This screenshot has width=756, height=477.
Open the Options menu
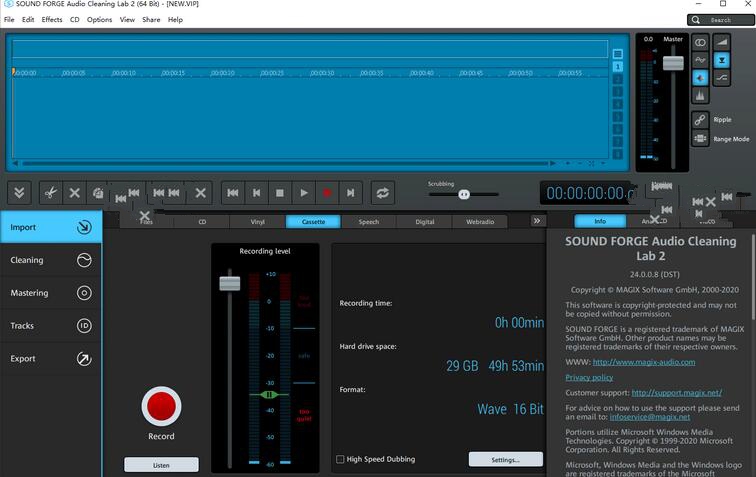click(99, 20)
